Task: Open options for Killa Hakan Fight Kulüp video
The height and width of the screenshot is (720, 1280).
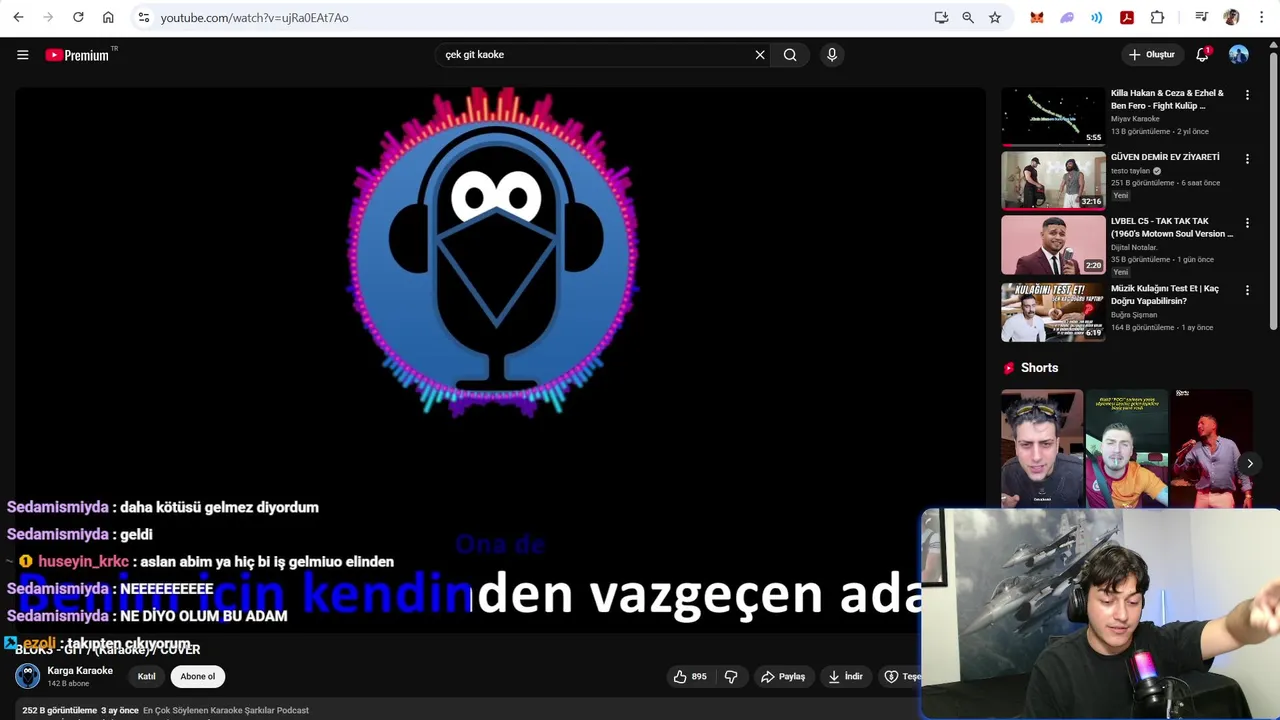Action: (x=1247, y=95)
